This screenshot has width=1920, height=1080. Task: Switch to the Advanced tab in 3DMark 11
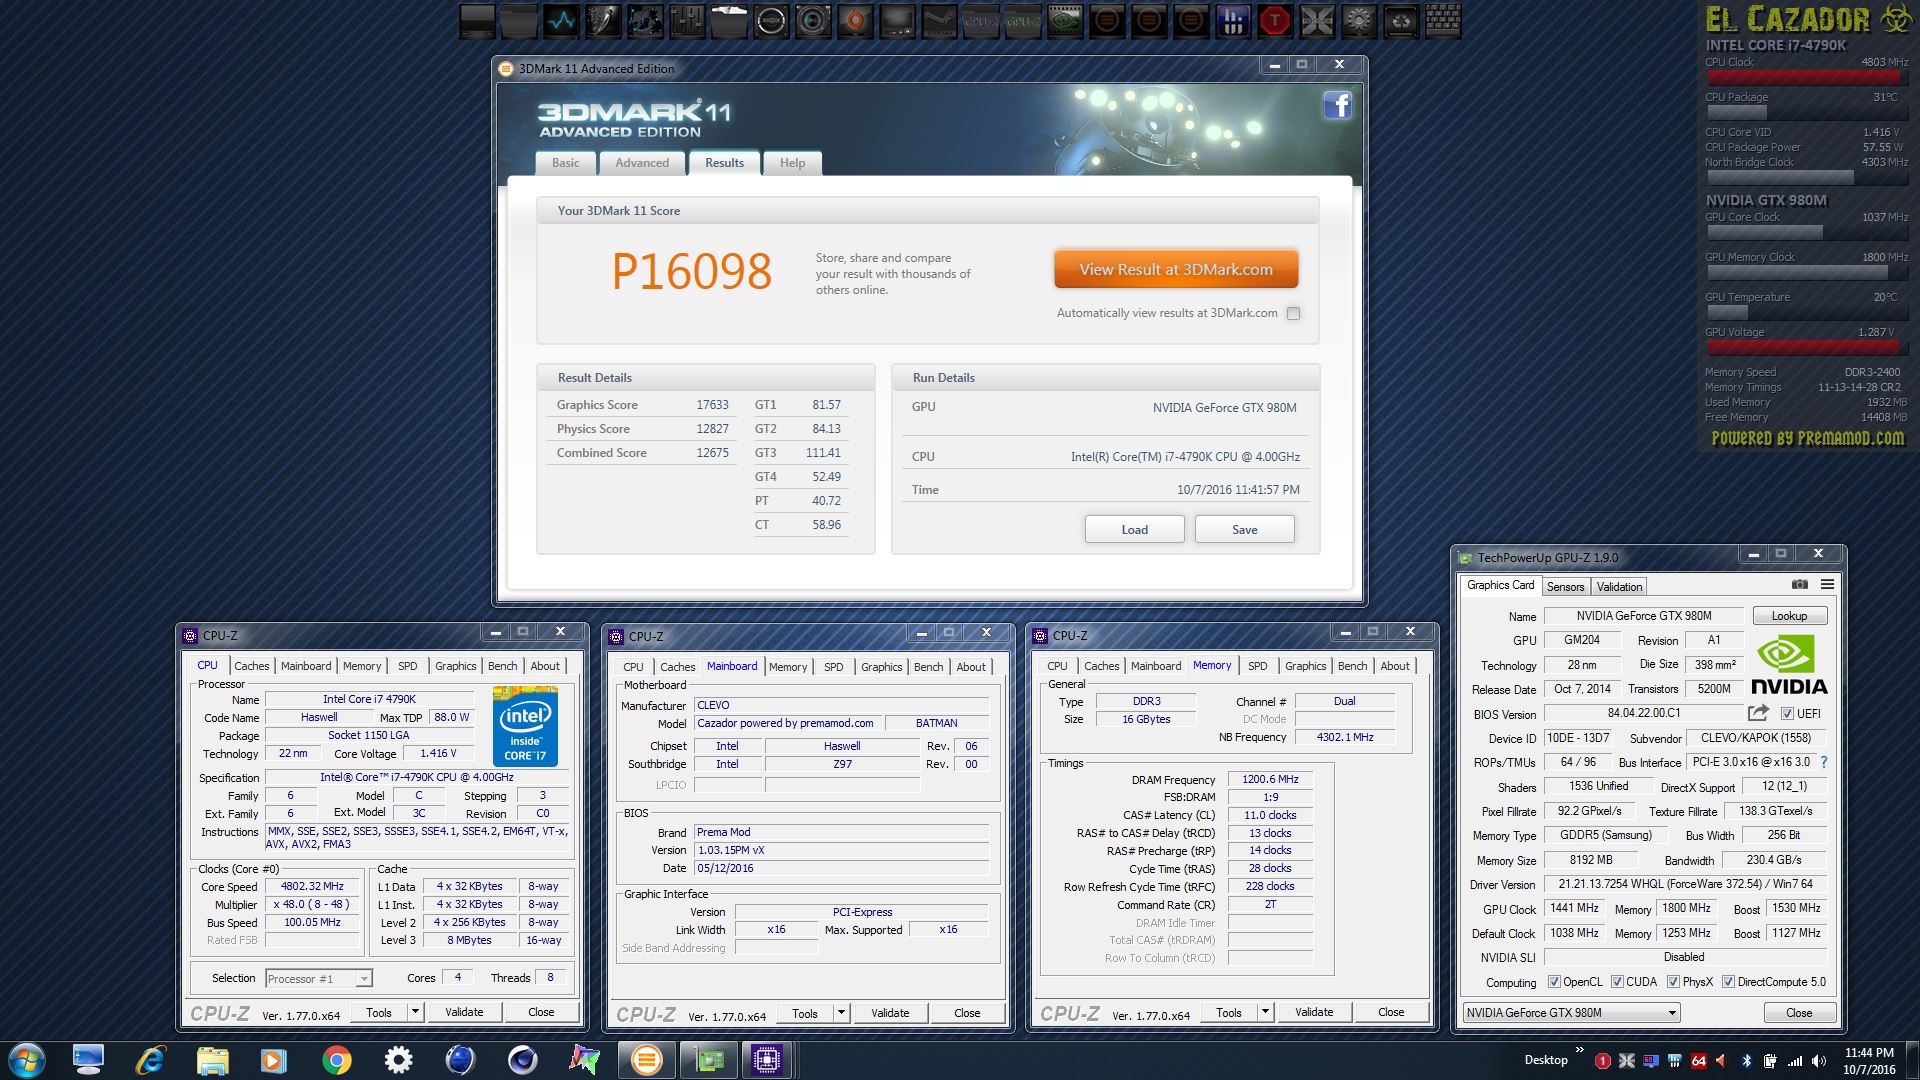(x=642, y=163)
